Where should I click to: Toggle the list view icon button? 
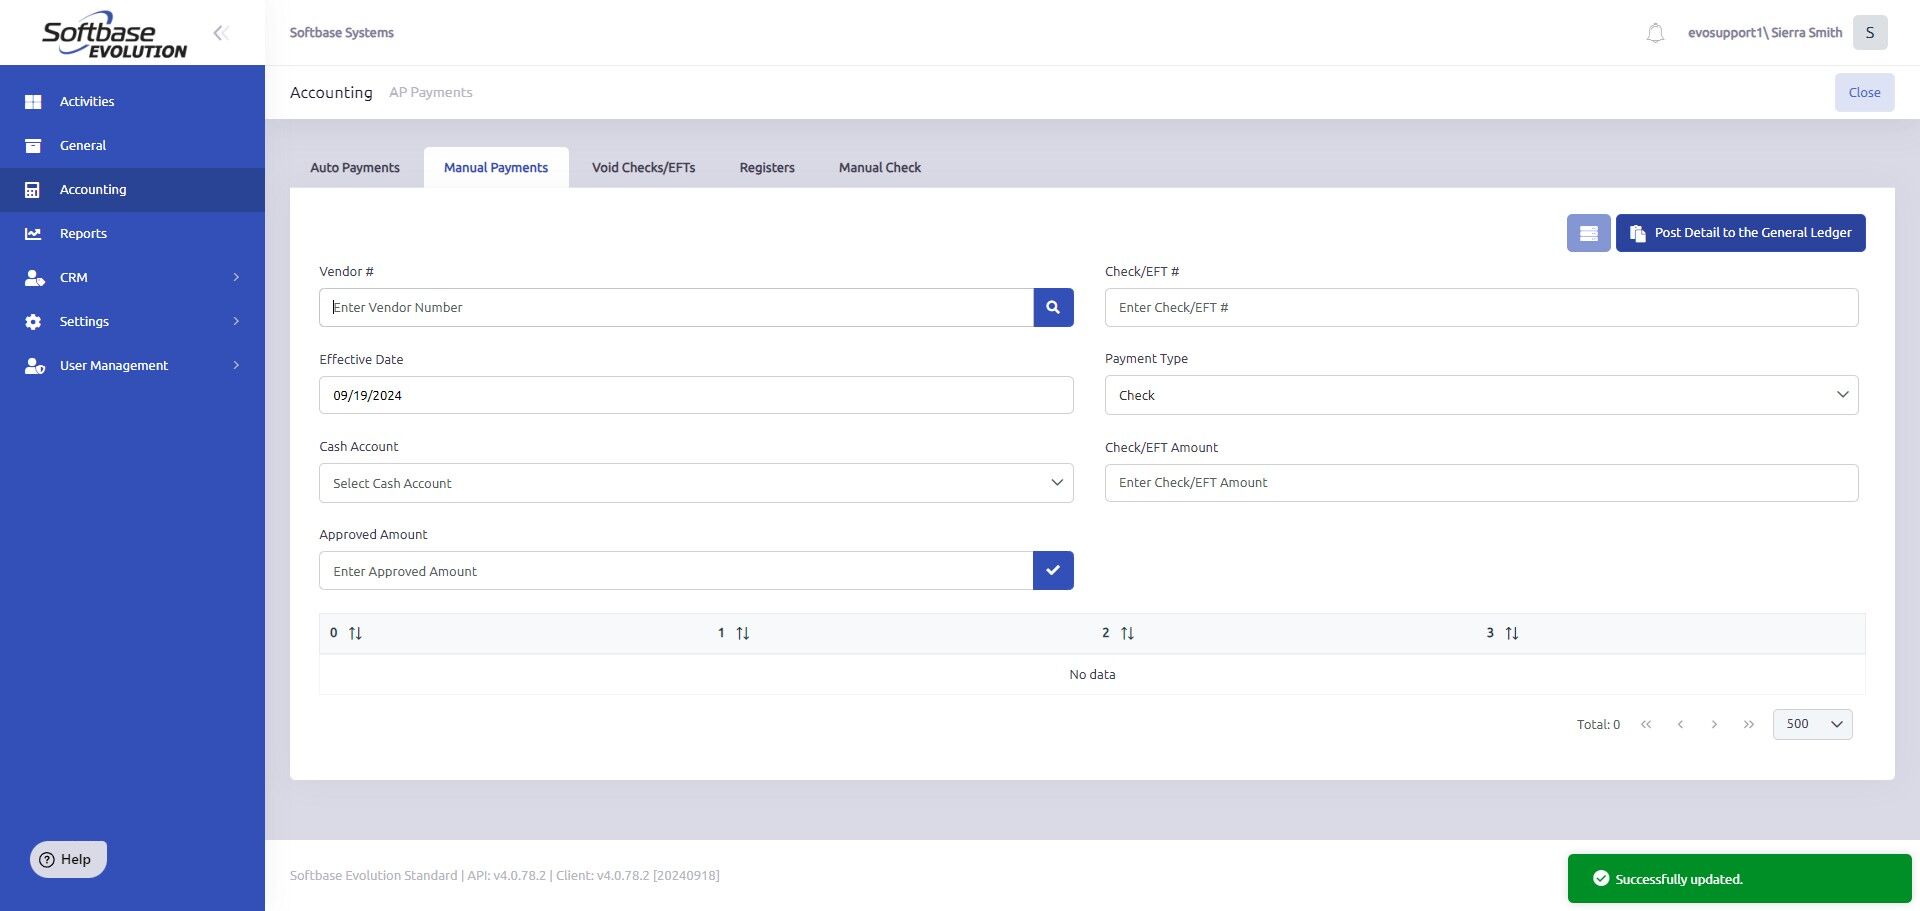point(1588,233)
